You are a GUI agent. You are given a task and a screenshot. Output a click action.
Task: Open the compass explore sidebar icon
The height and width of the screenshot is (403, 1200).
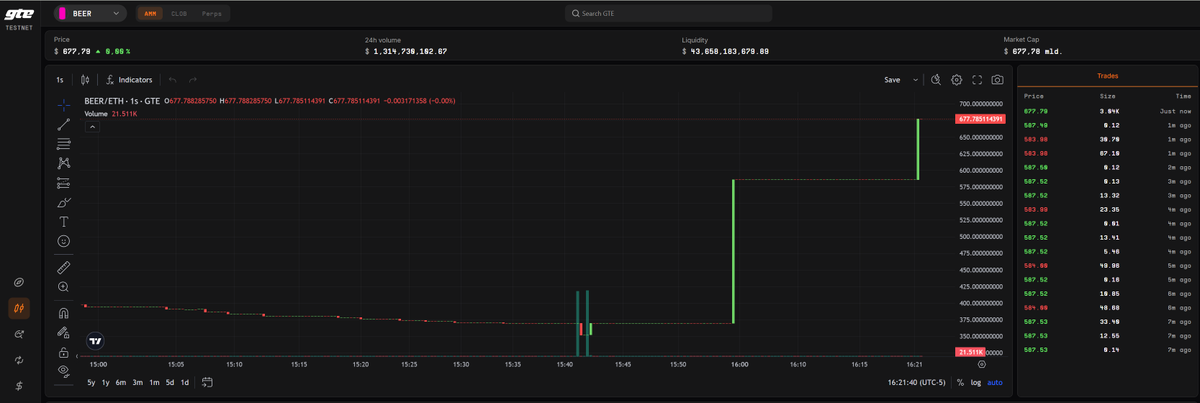coord(19,283)
